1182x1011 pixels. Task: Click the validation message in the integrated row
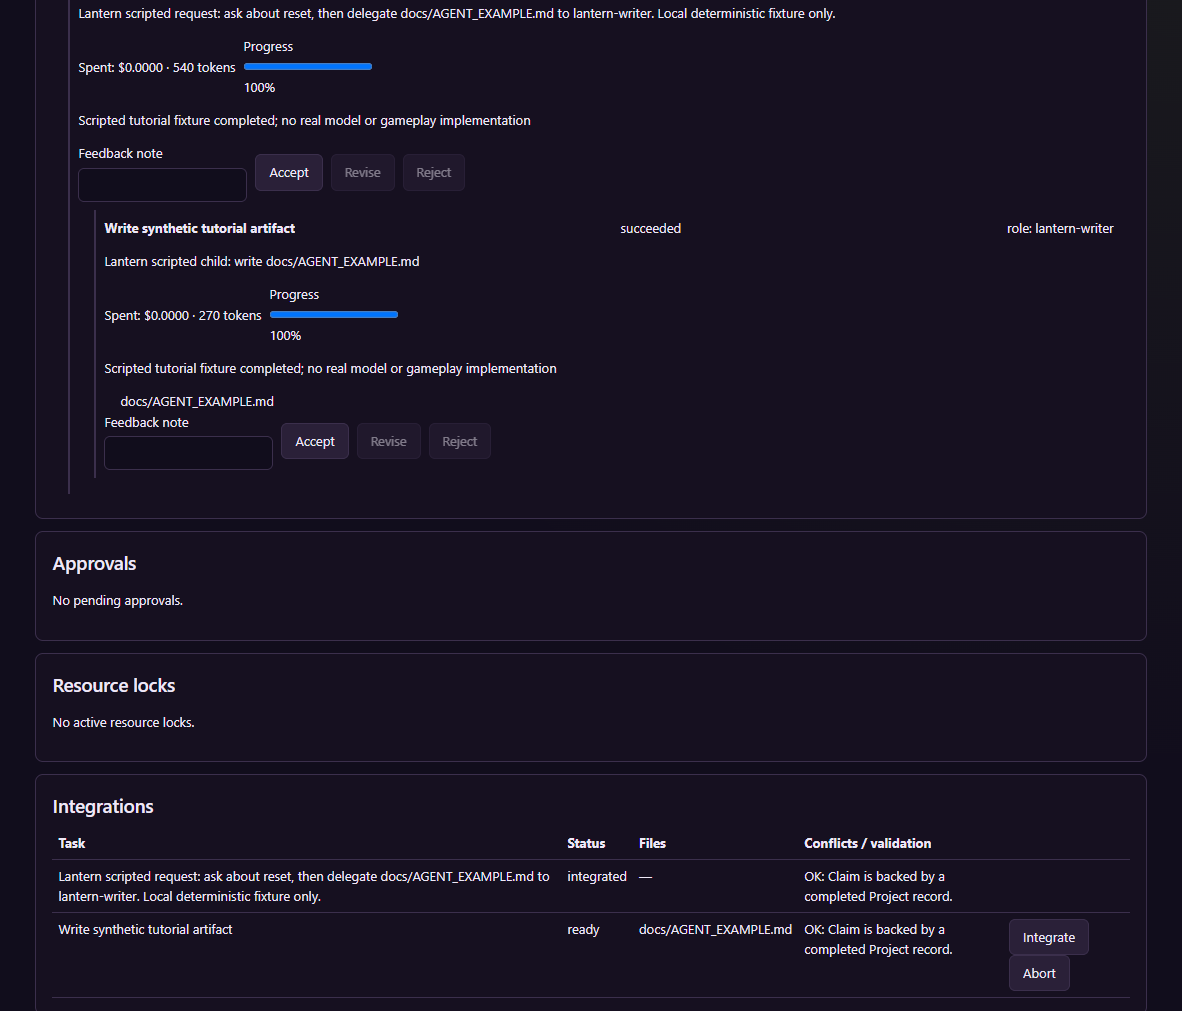[878, 887]
